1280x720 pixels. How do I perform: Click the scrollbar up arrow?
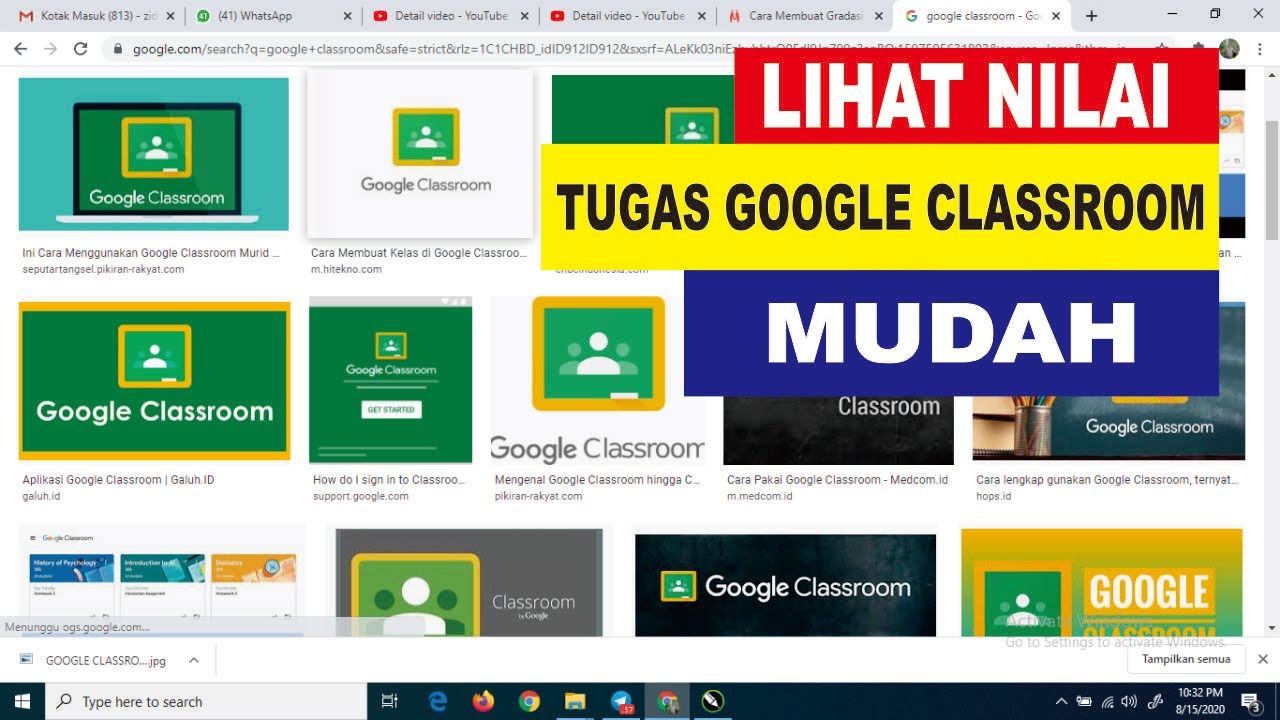pyautogui.click(x=1272, y=77)
